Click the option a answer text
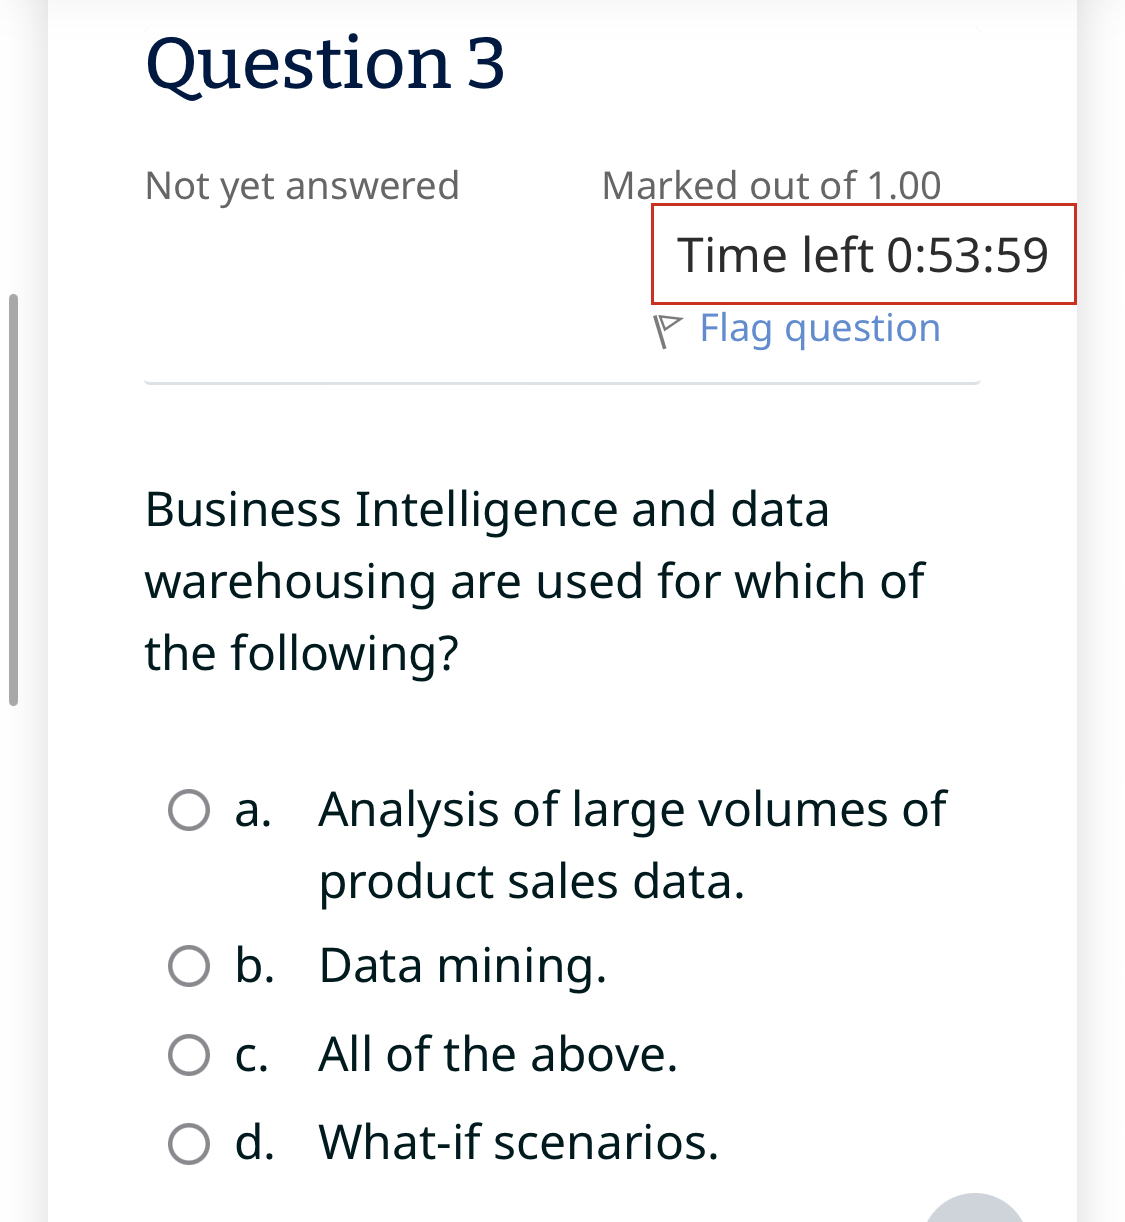 click(x=632, y=843)
